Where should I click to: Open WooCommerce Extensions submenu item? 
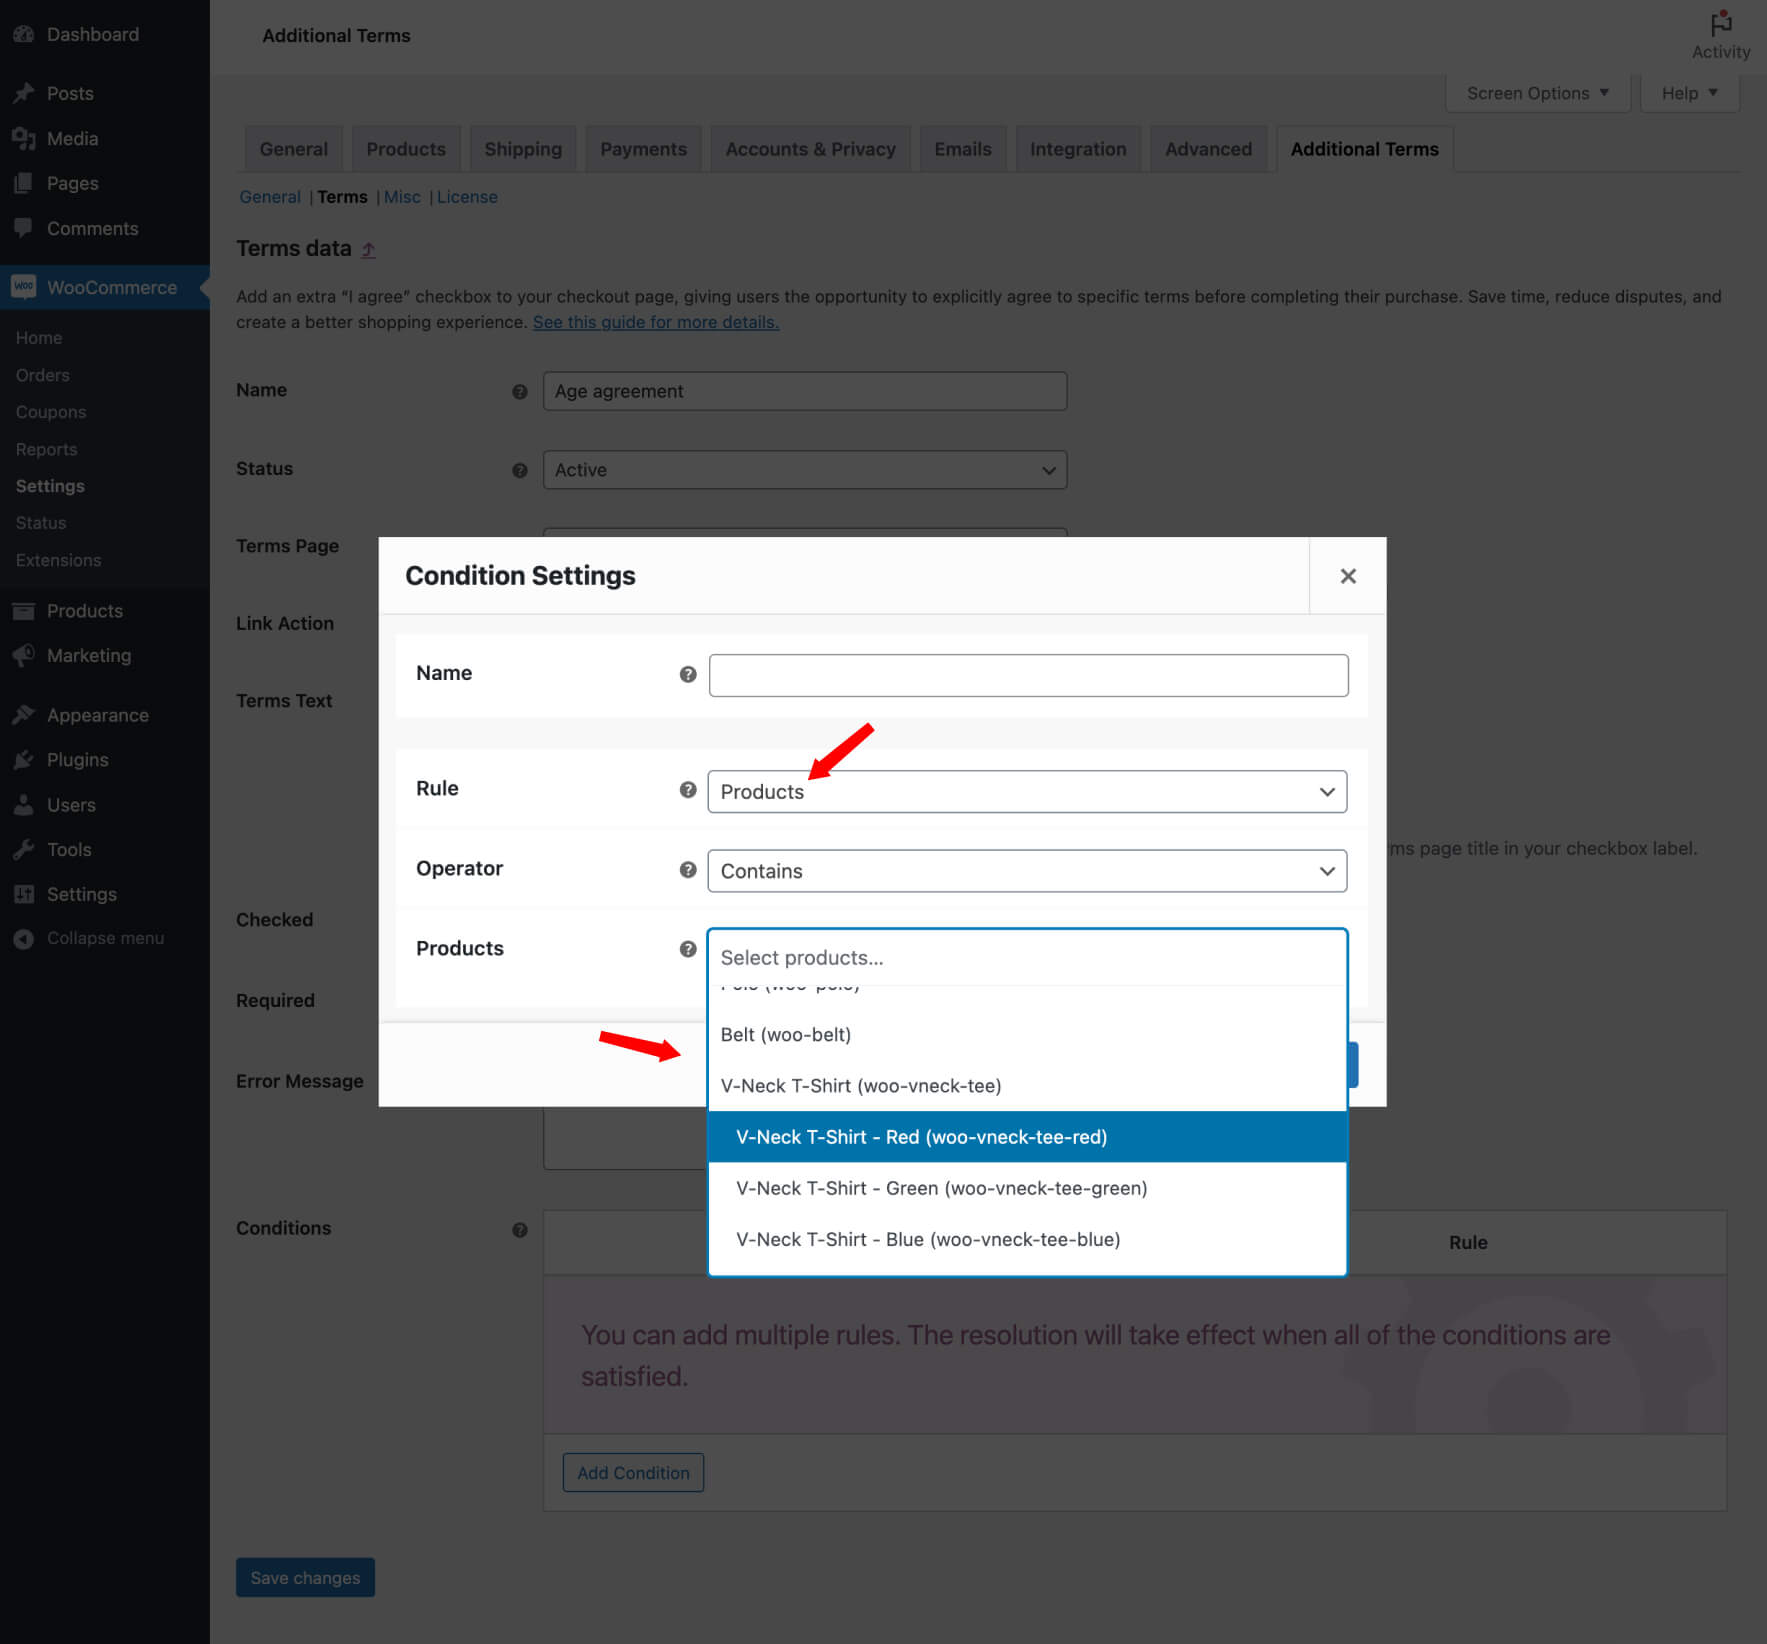pyautogui.click(x=58, y=560)
